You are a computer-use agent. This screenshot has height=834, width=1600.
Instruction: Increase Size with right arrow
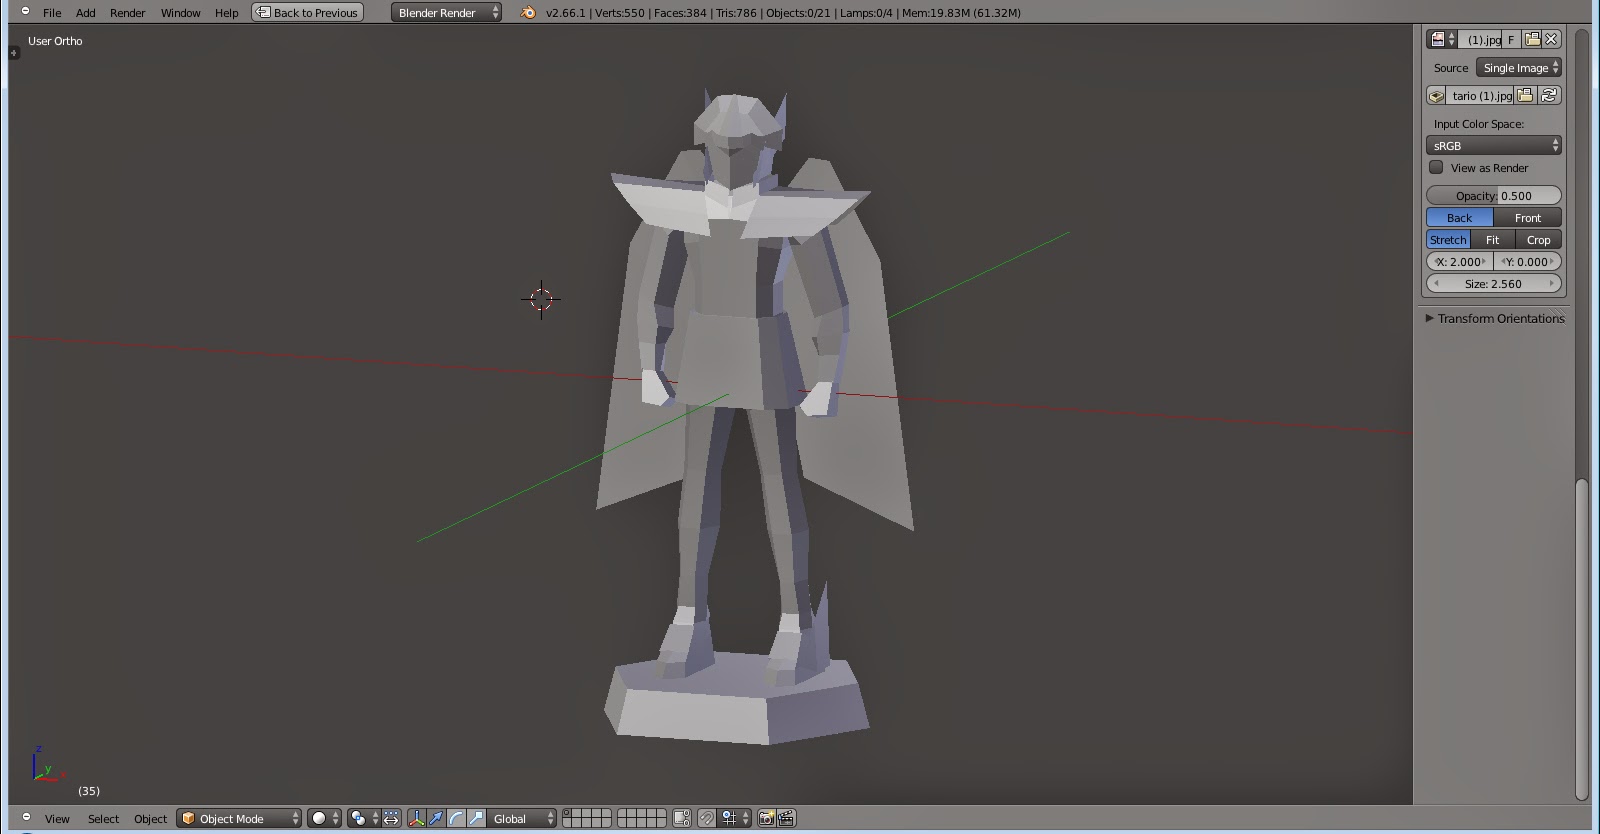point(1551,284)
